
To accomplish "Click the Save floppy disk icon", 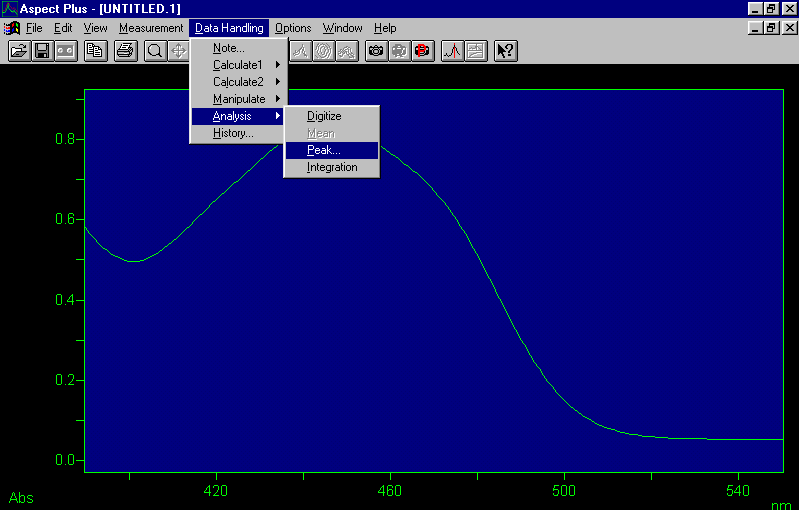I will coord(42,50).
